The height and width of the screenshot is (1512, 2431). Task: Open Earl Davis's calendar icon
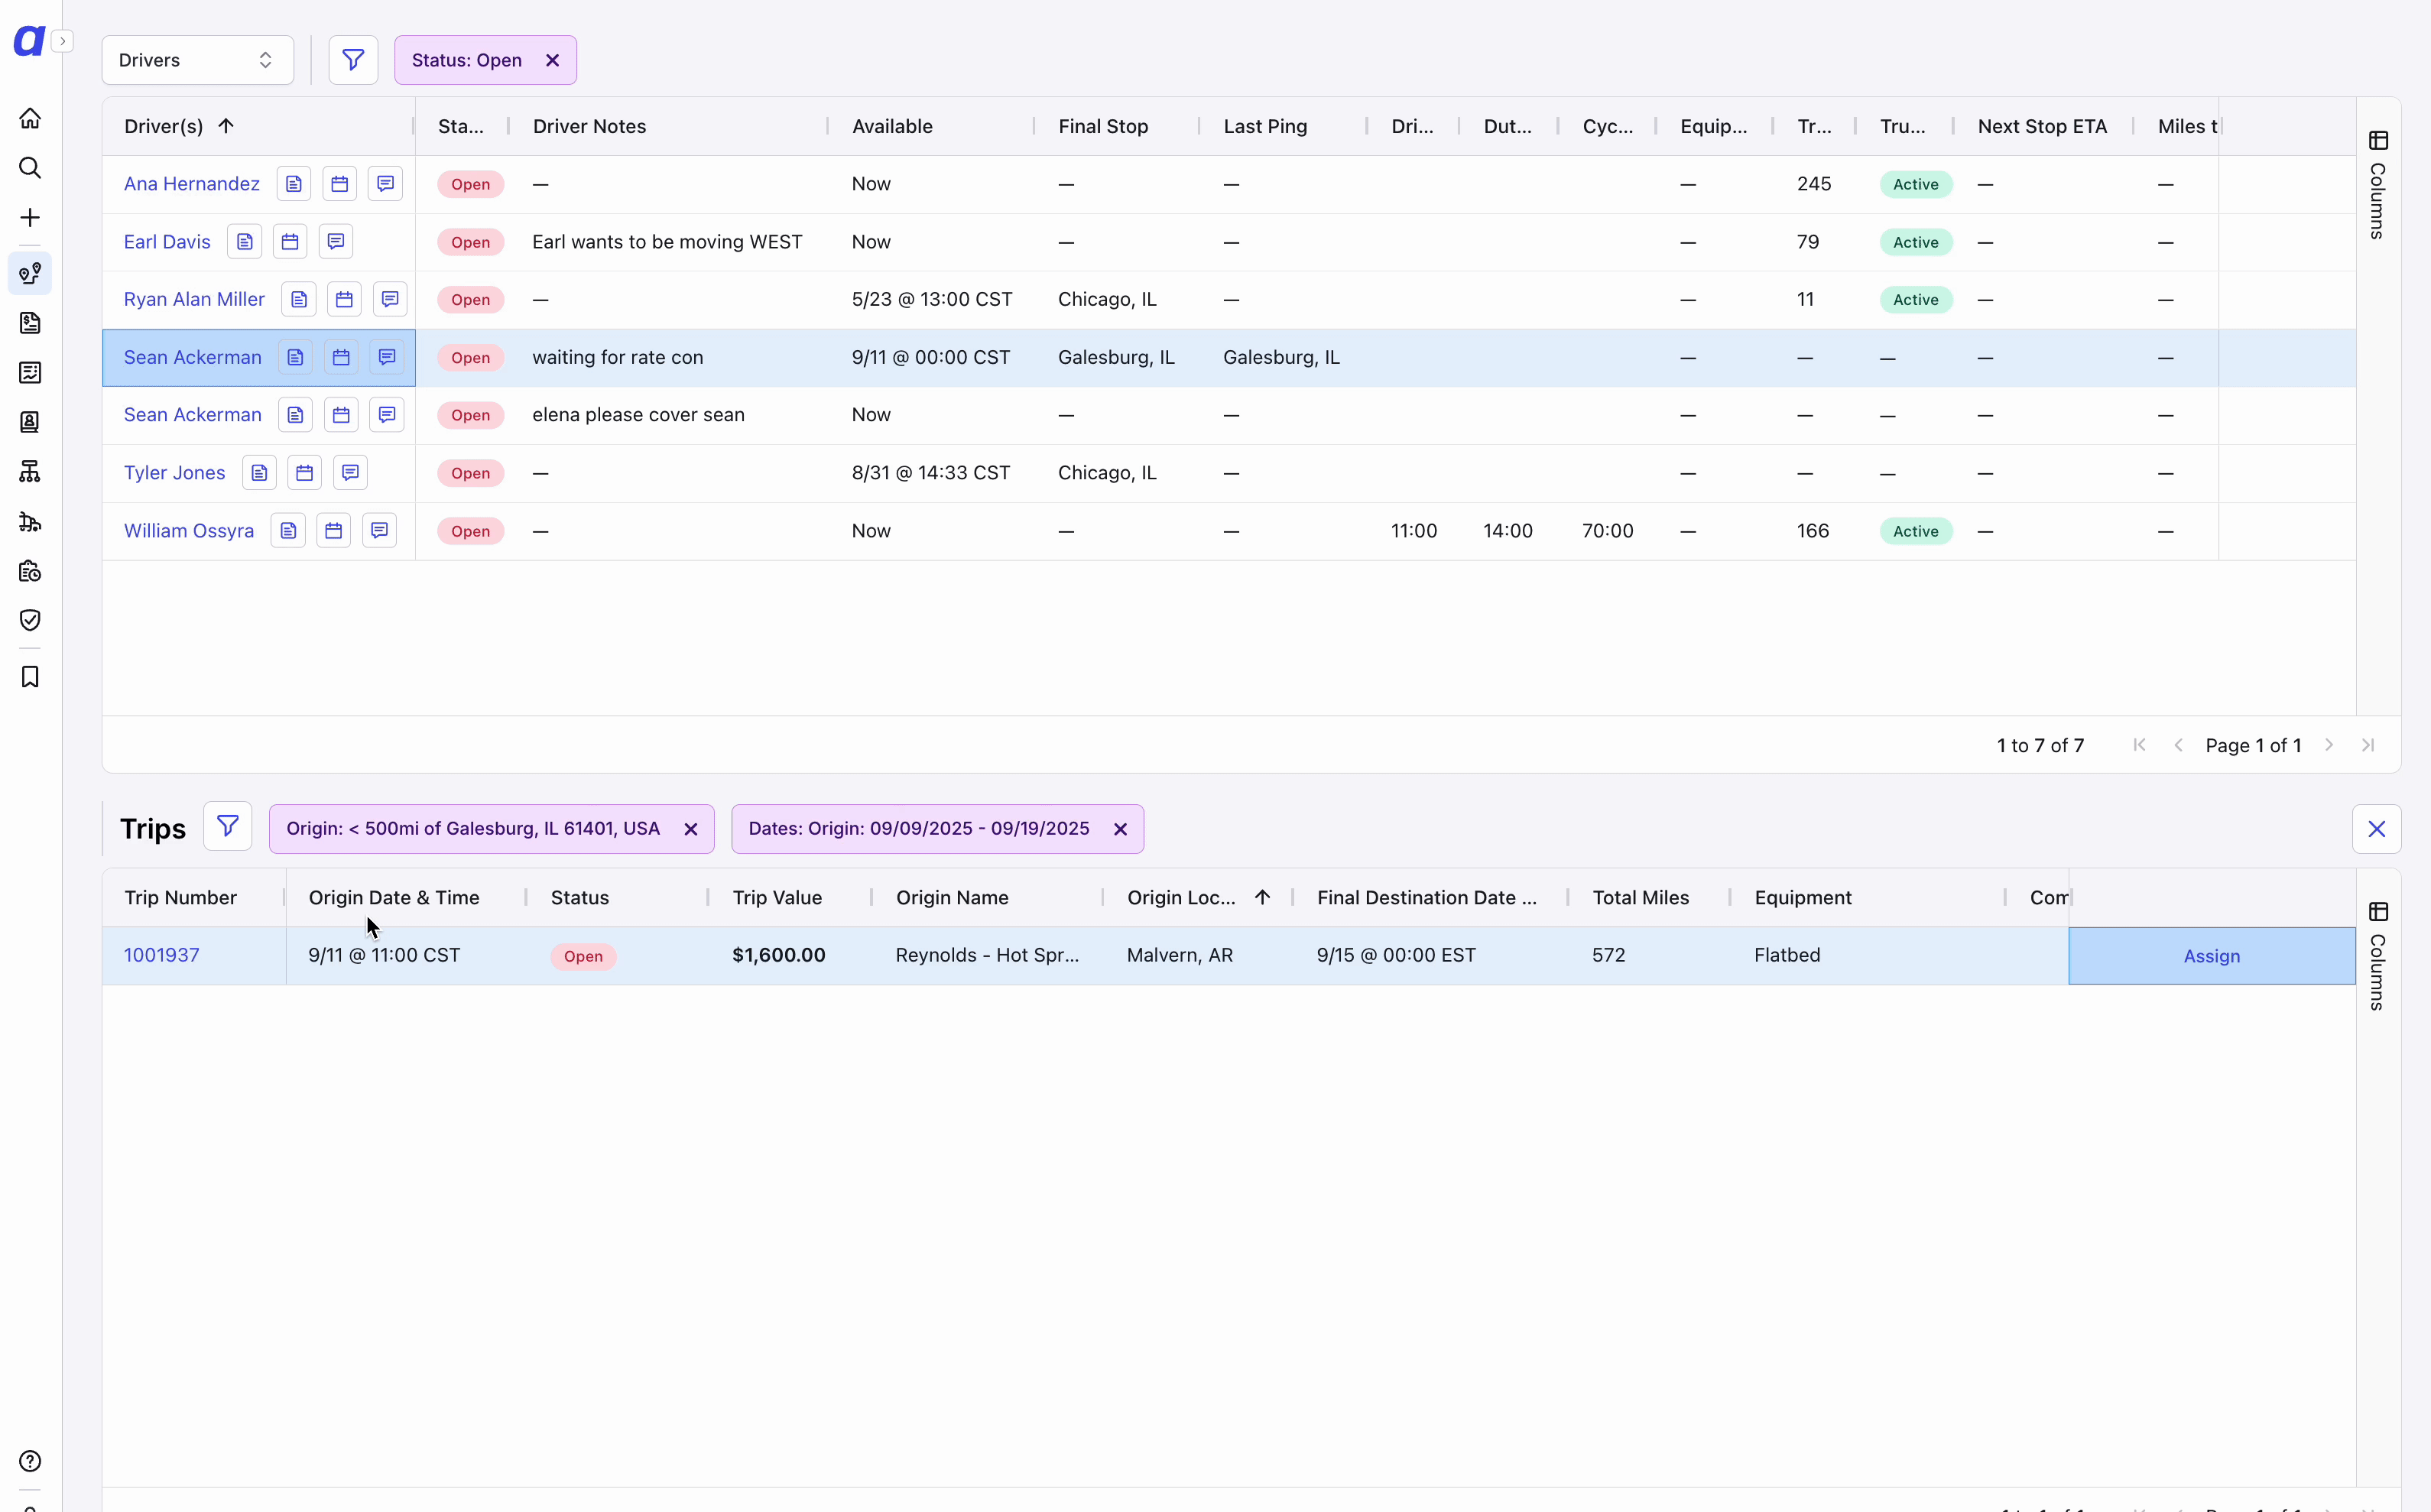290,242
